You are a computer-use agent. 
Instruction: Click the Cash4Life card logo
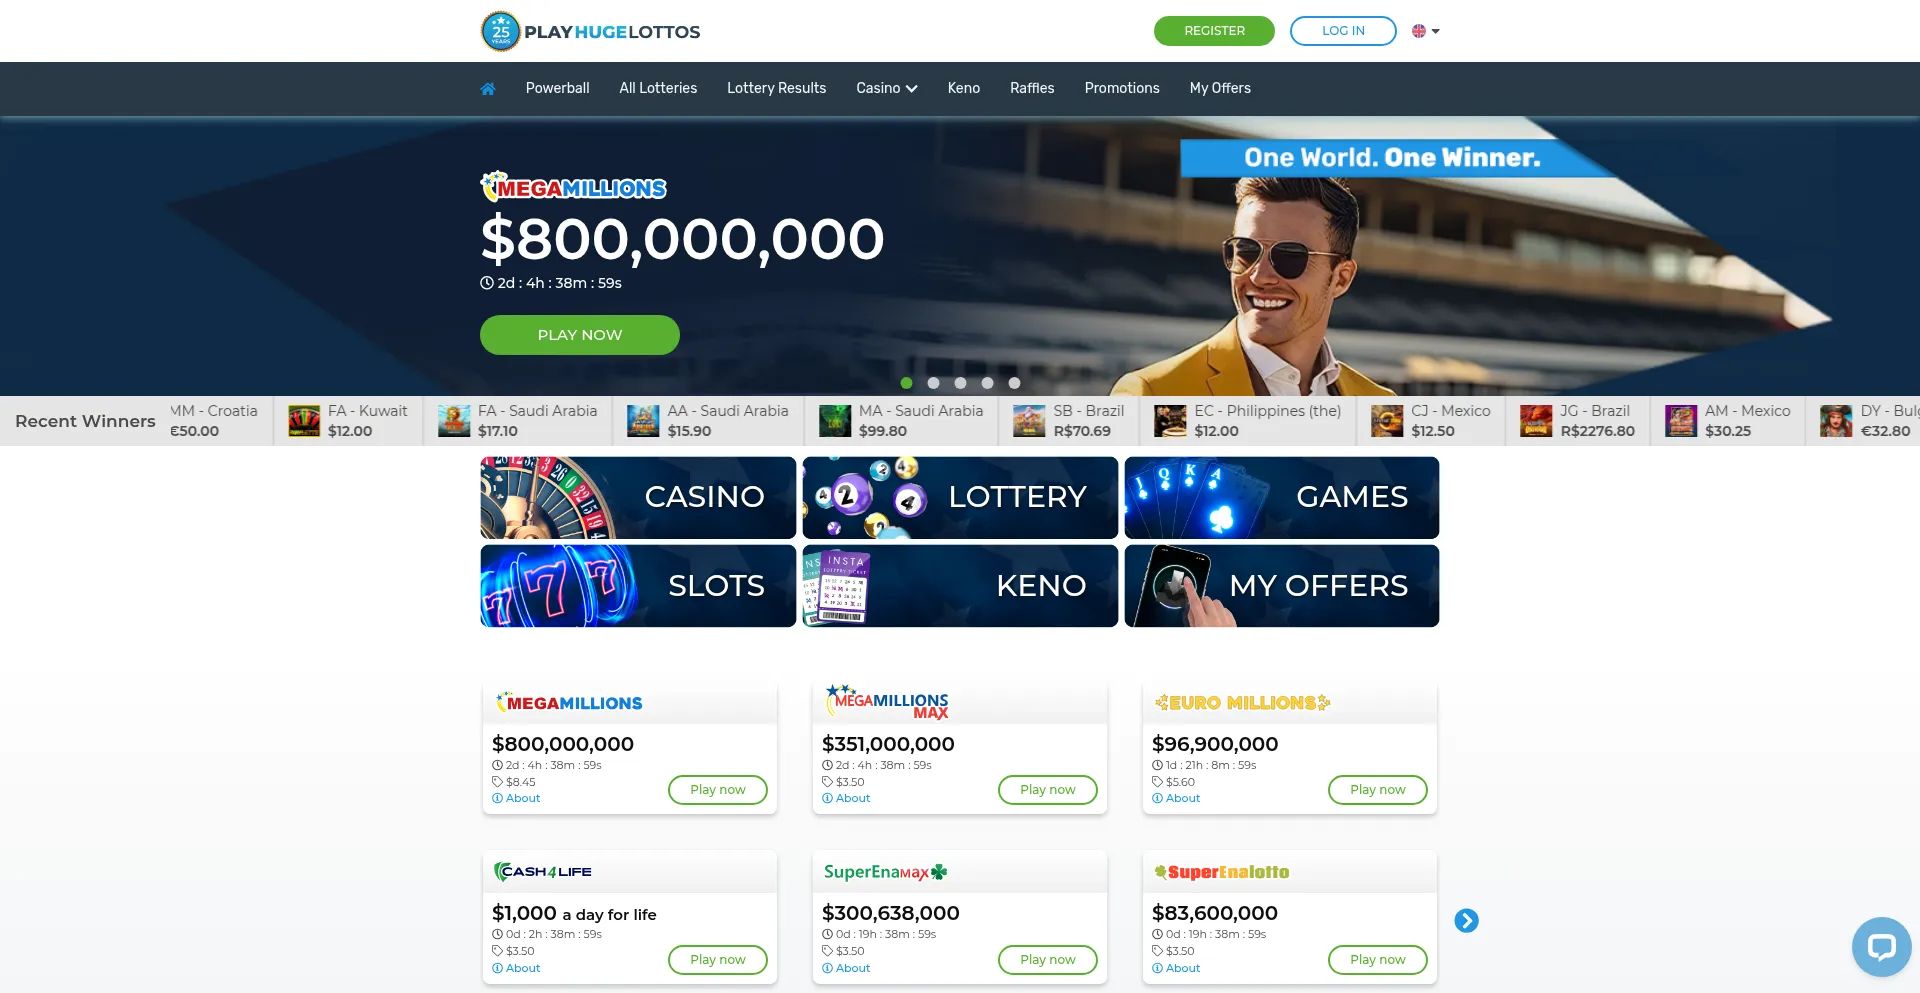point(543,872)
